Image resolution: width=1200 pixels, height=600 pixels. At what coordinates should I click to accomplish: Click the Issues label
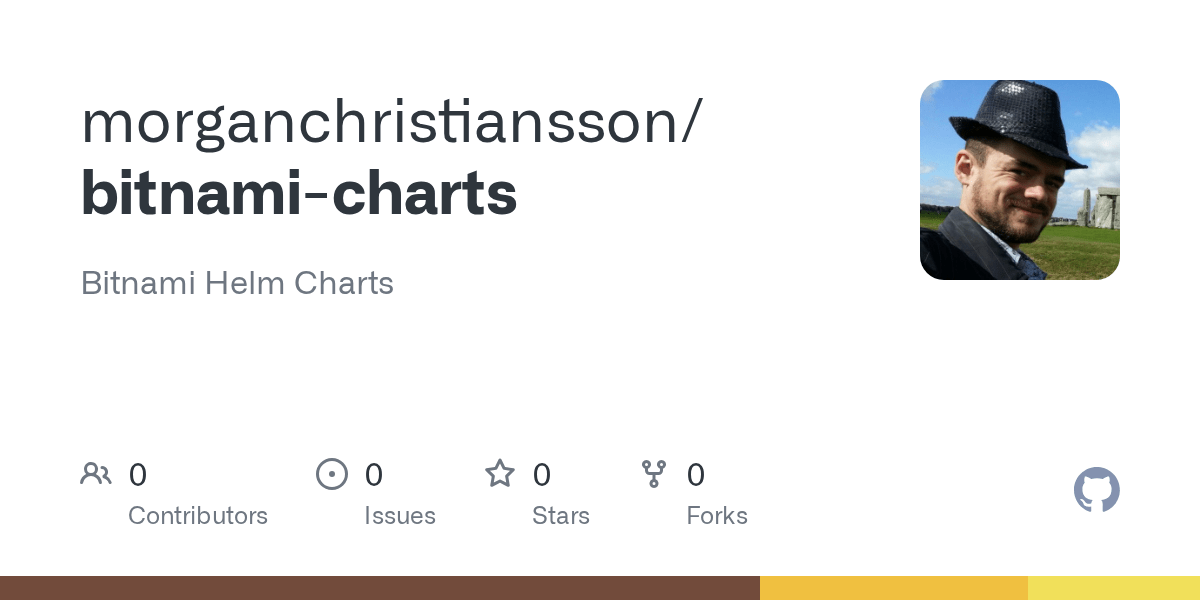[400, 516]
